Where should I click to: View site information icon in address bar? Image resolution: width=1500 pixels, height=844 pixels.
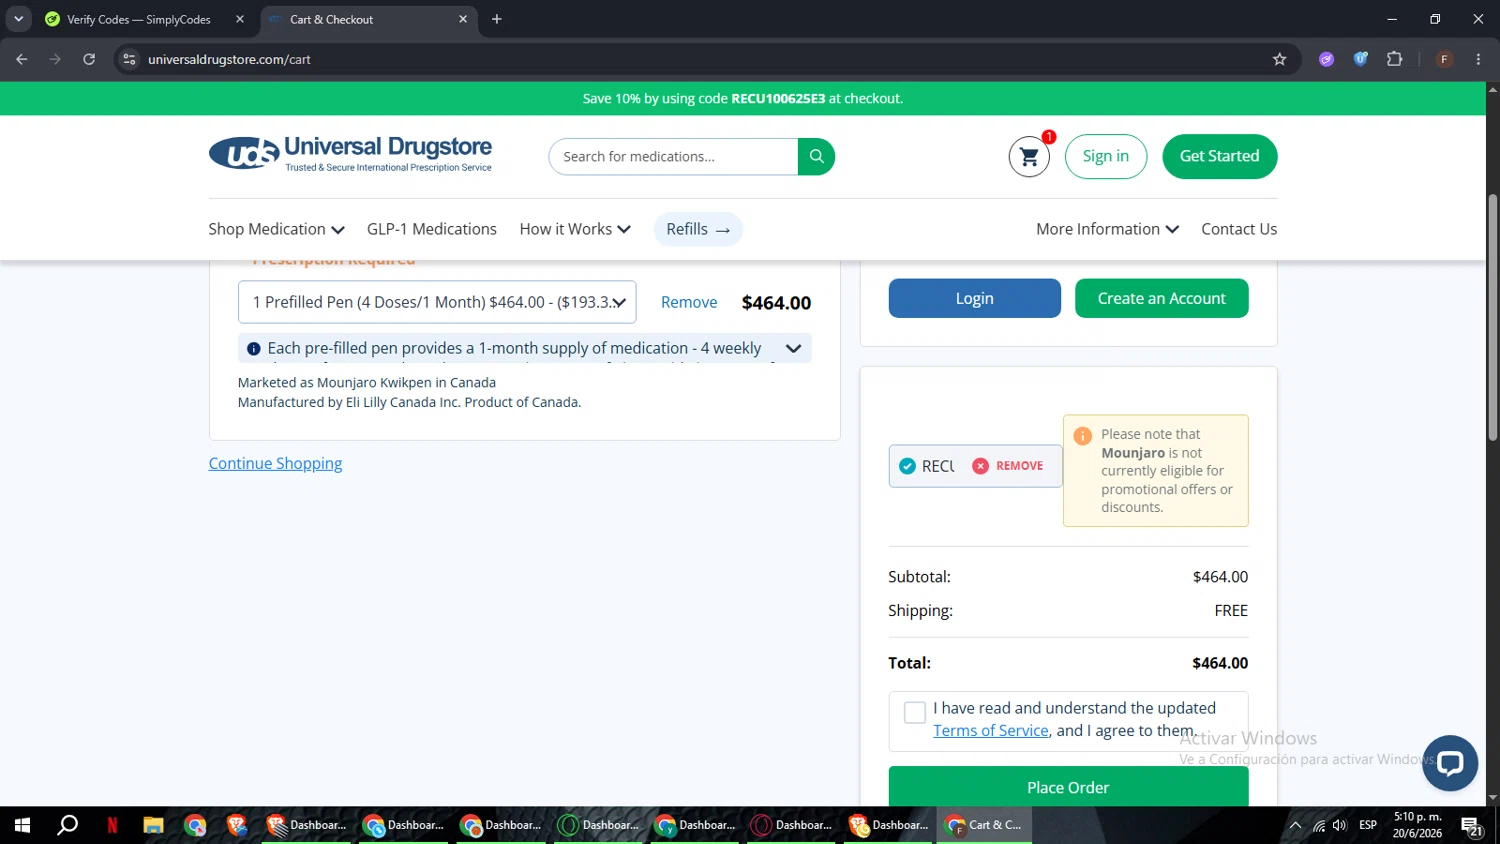(129, 59)
